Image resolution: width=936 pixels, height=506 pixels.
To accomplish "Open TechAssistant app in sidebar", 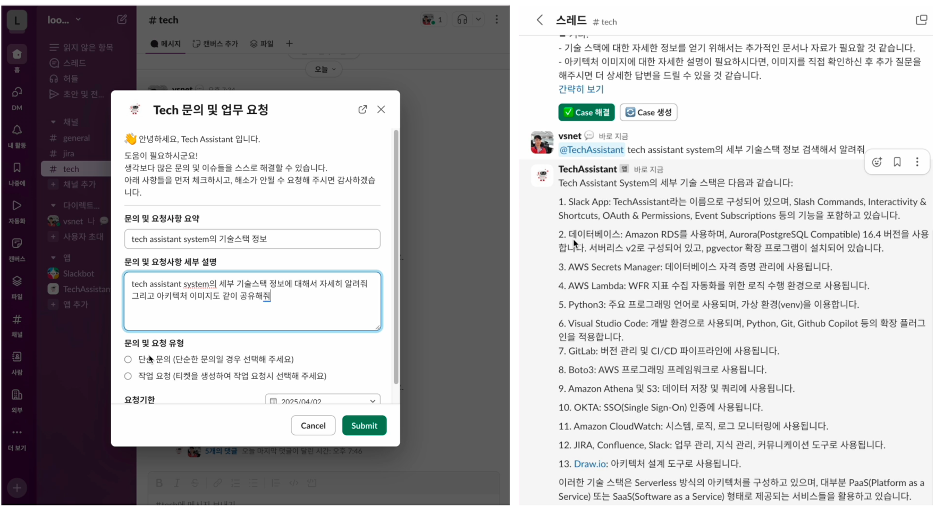I will coord(80,289).
